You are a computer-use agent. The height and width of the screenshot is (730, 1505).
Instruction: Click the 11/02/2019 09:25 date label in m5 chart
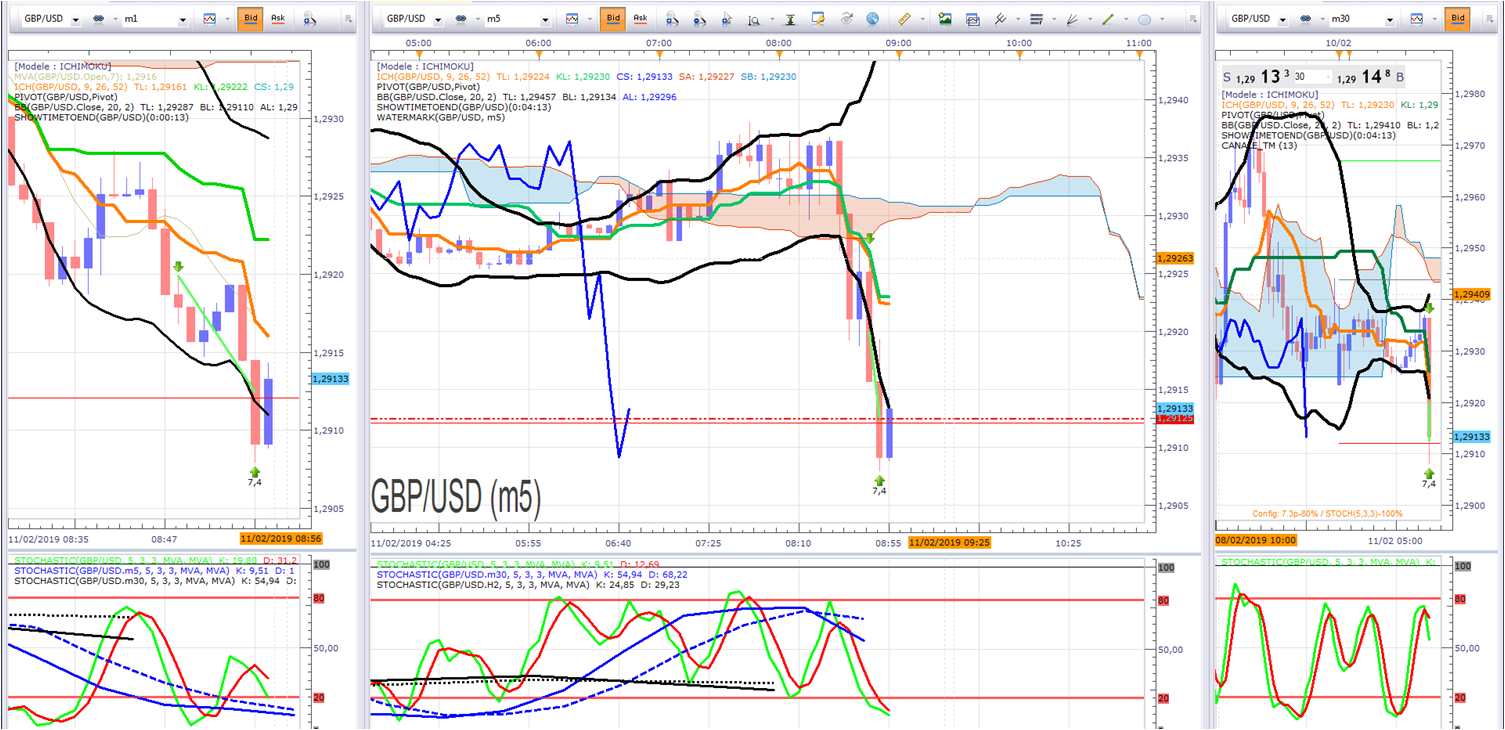point(948,542)
